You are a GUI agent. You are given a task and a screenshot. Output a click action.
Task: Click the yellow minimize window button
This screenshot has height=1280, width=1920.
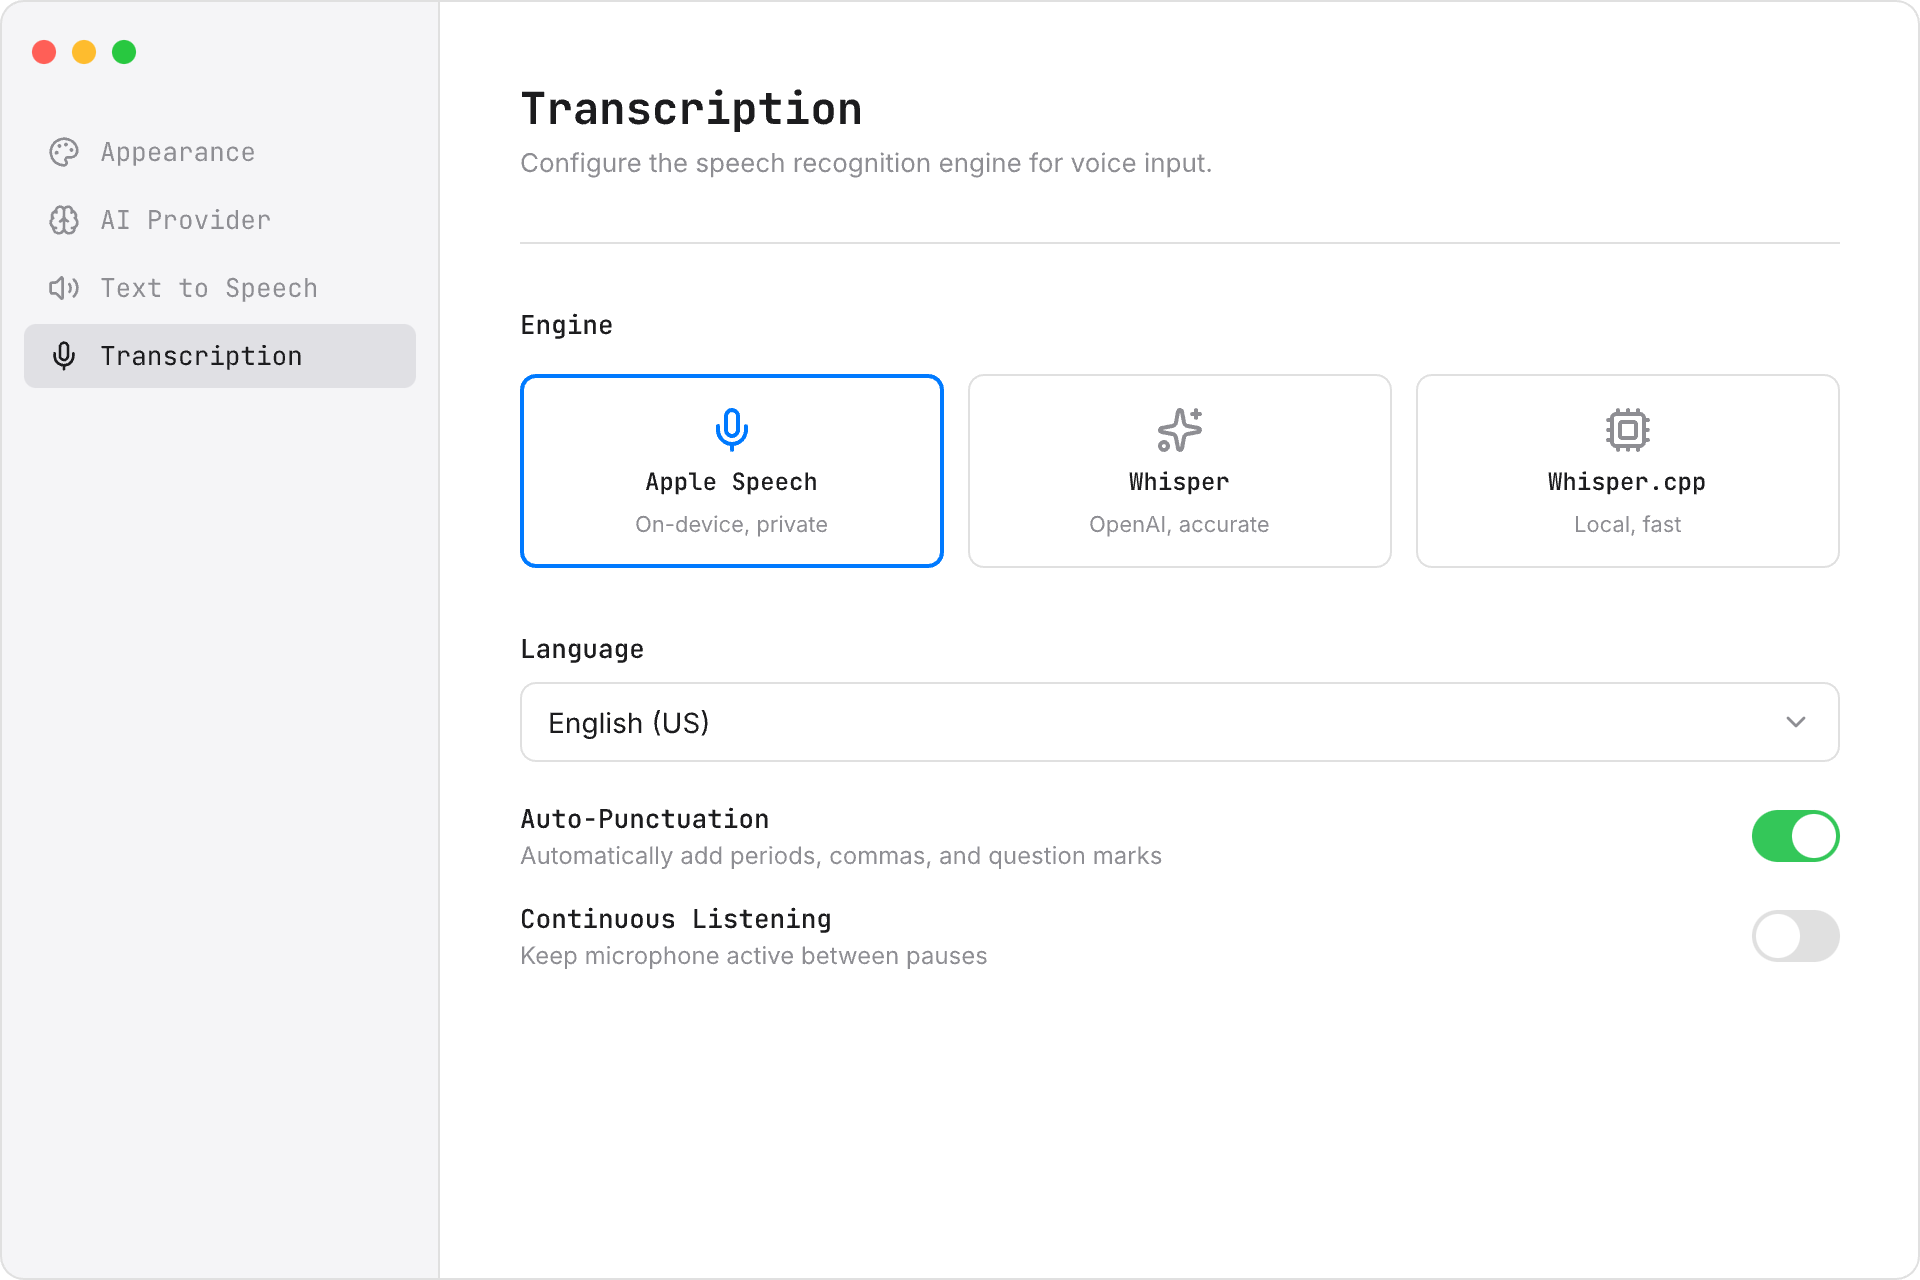tap(84, 52)
